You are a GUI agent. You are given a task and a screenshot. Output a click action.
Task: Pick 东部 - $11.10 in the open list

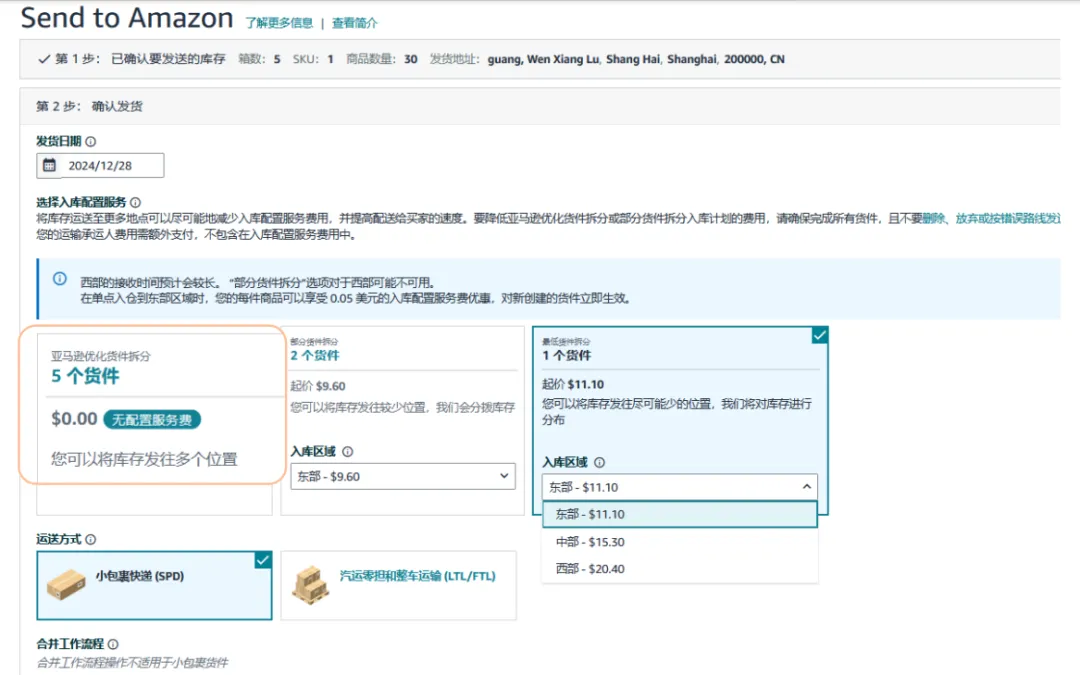point(590,514)
